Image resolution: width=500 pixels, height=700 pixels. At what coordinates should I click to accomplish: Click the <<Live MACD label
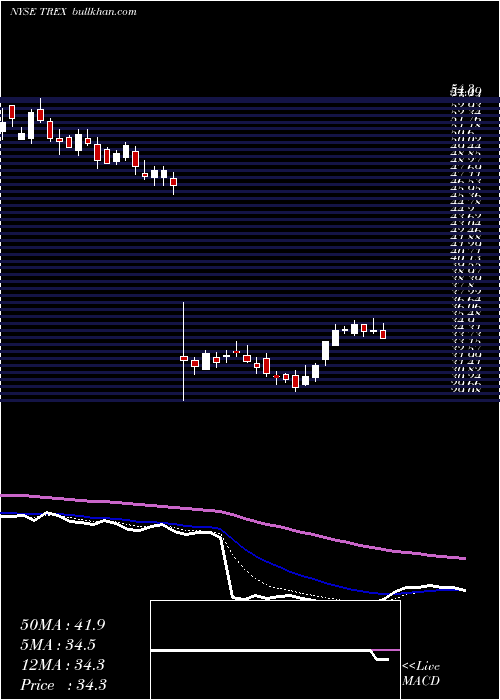click(421, 674)
